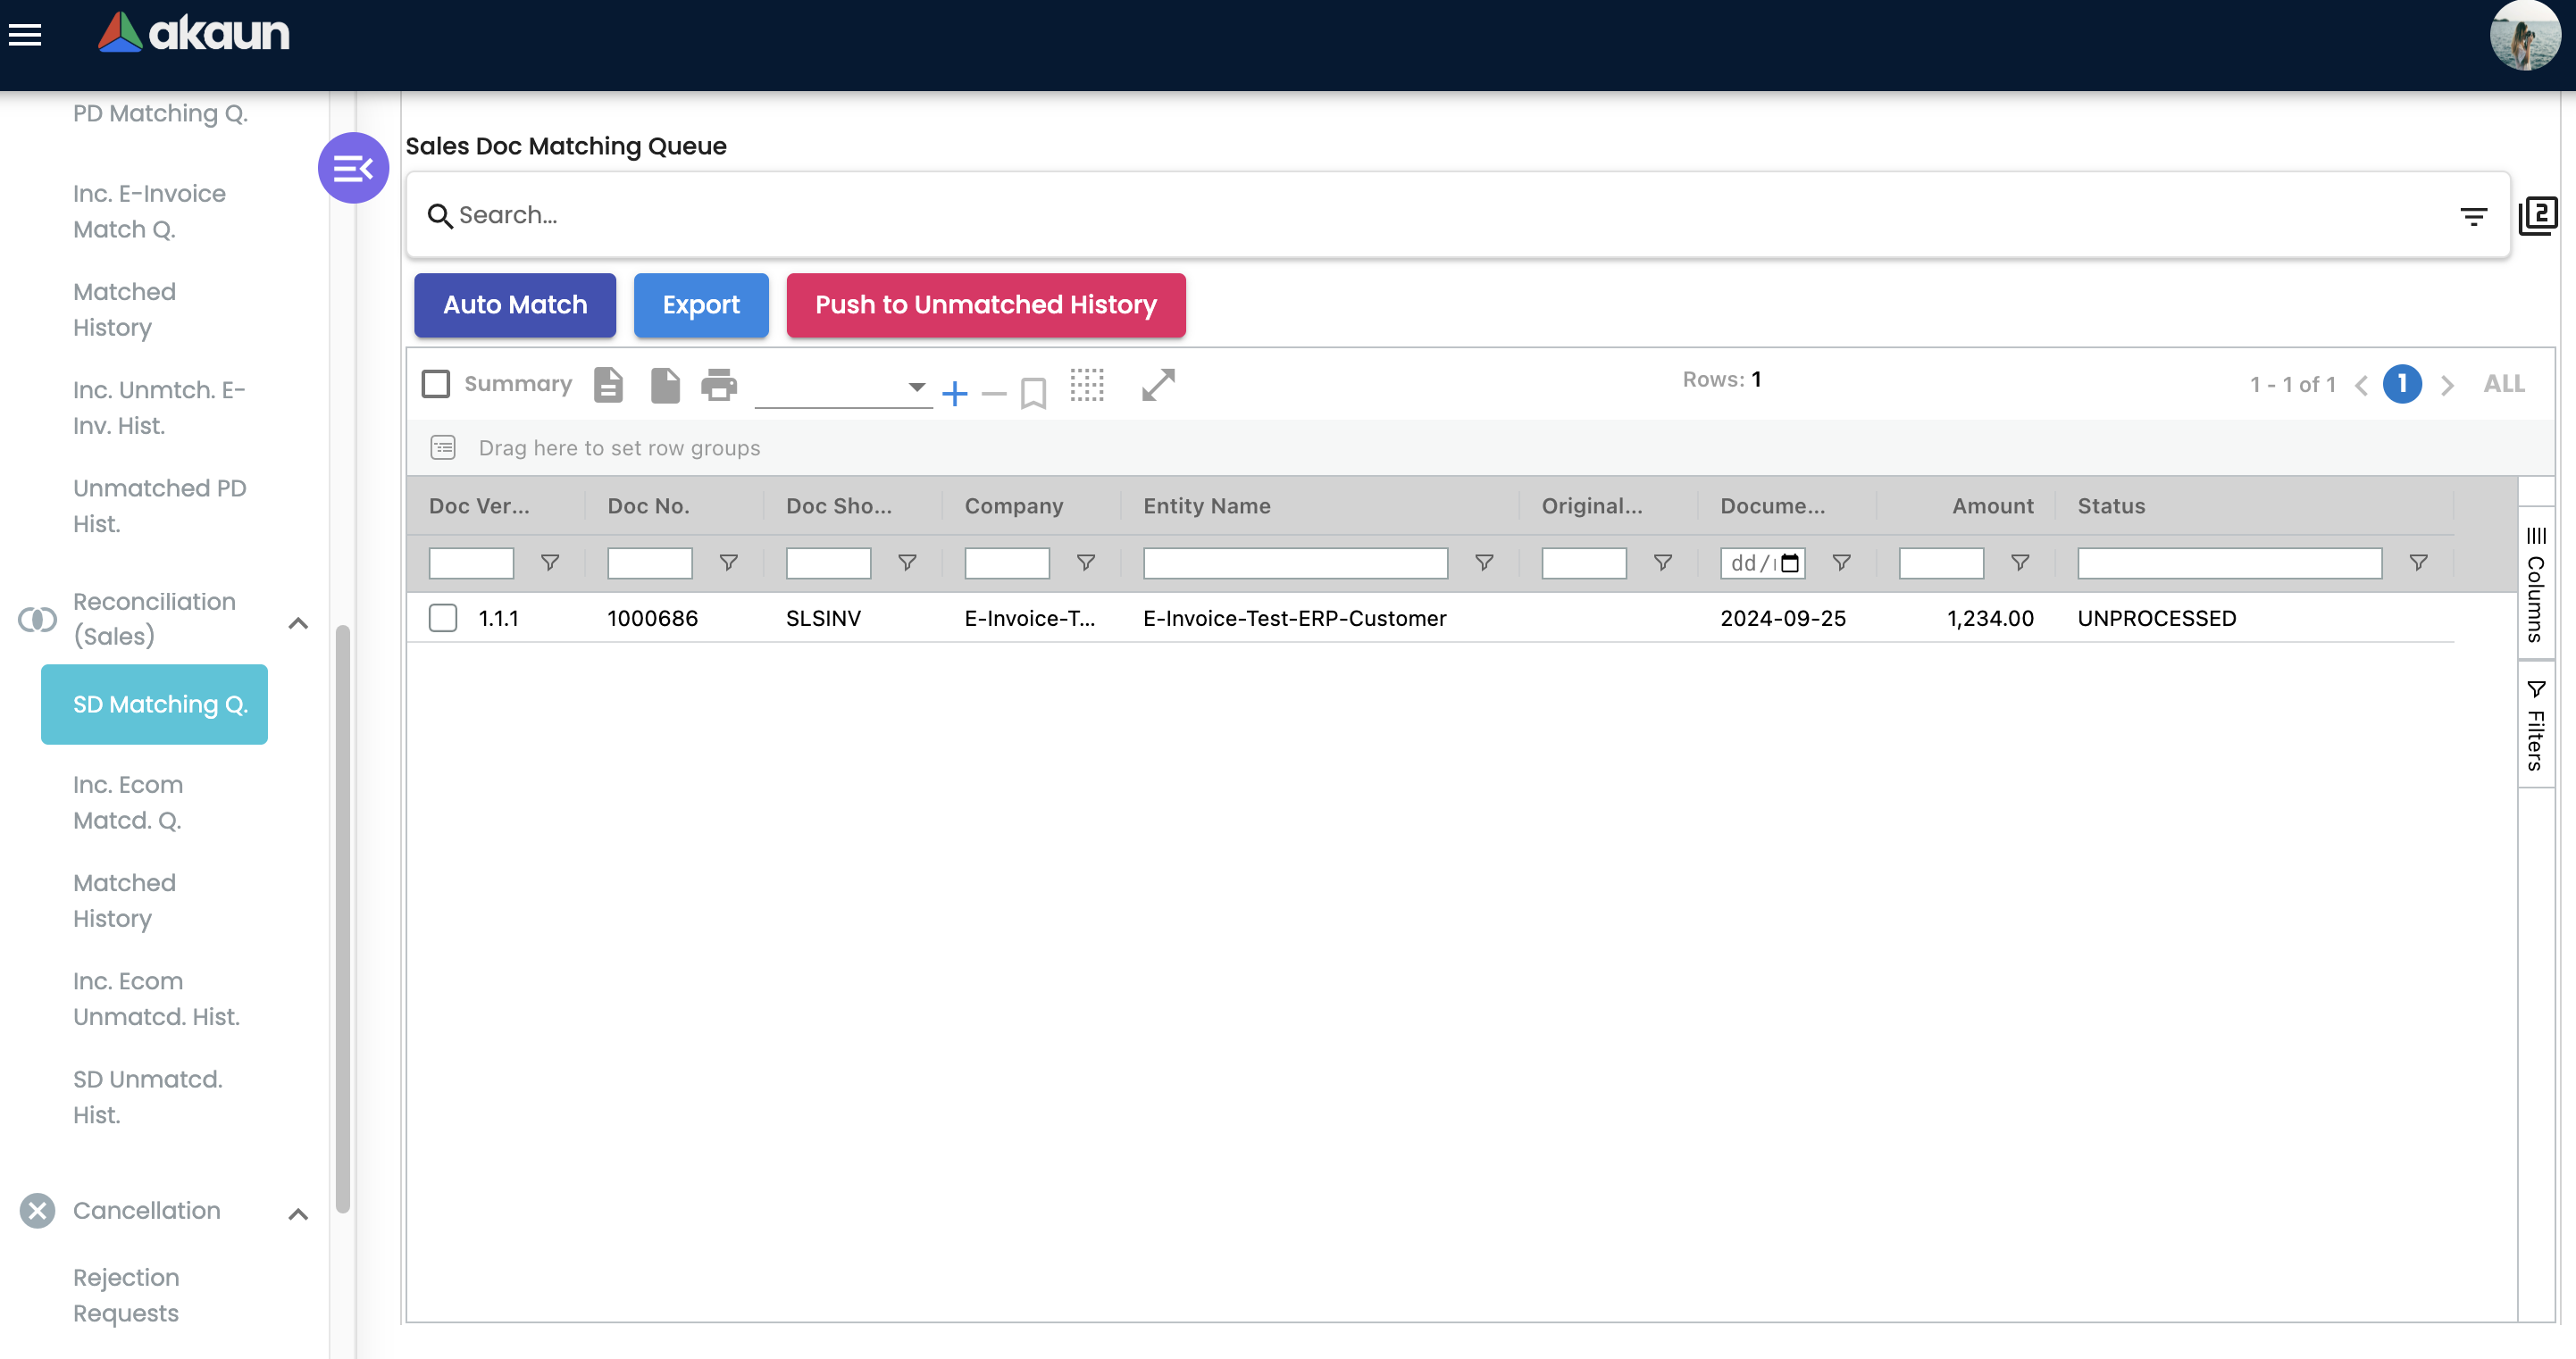The width and height of the screenshot is (2576, 1359).
Task: Open the Columns side panel
Action: pos(2535,586)
